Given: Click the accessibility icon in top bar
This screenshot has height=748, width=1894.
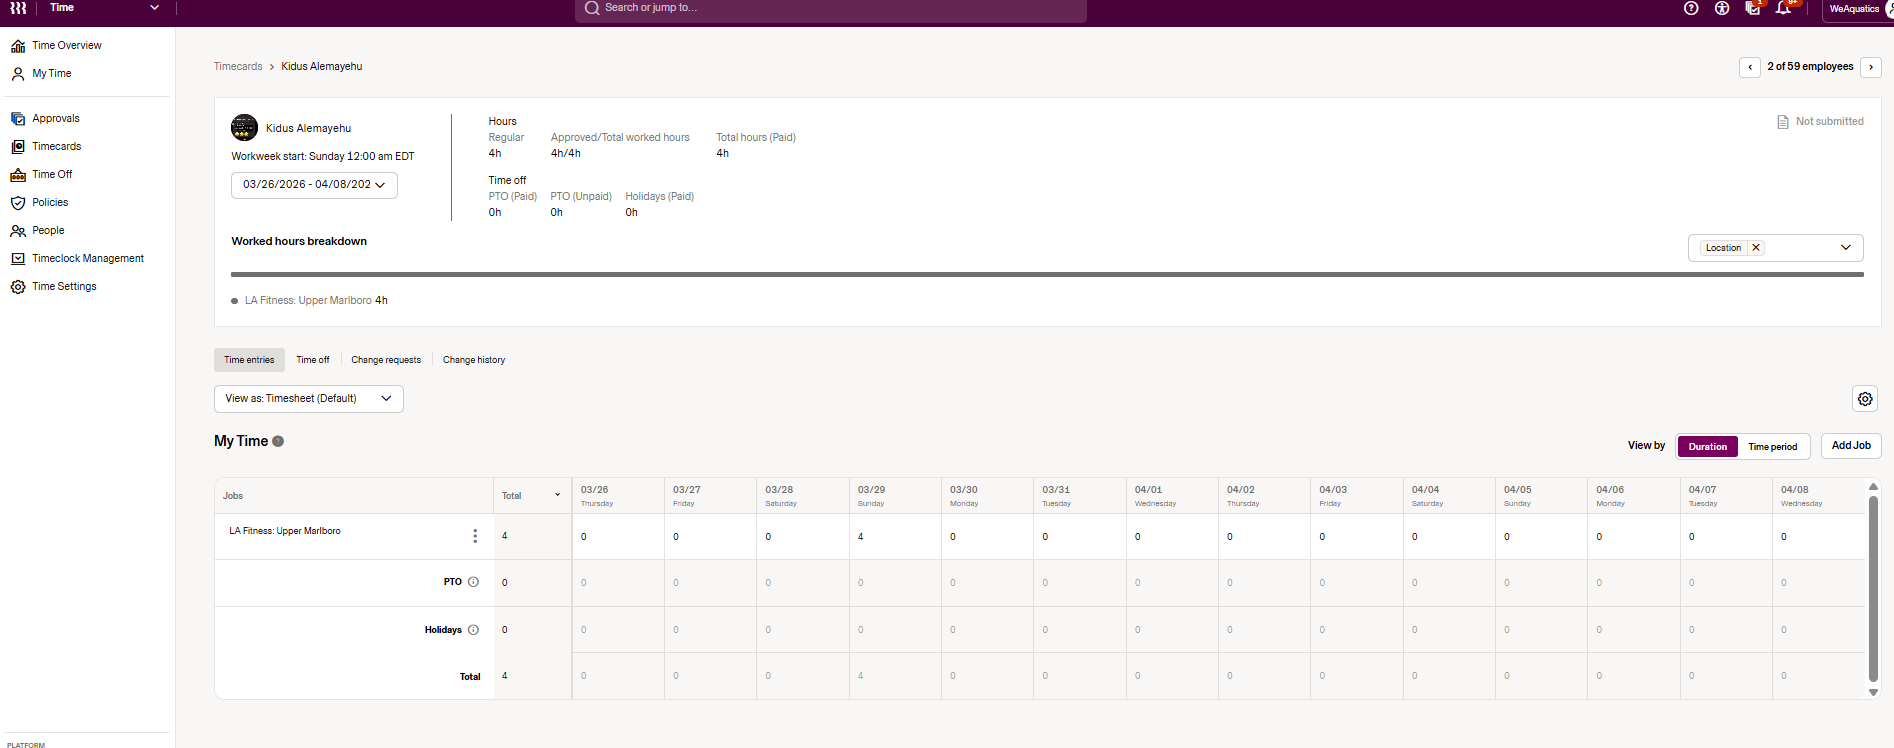Looking at the screenshot, I should 1722,8.
